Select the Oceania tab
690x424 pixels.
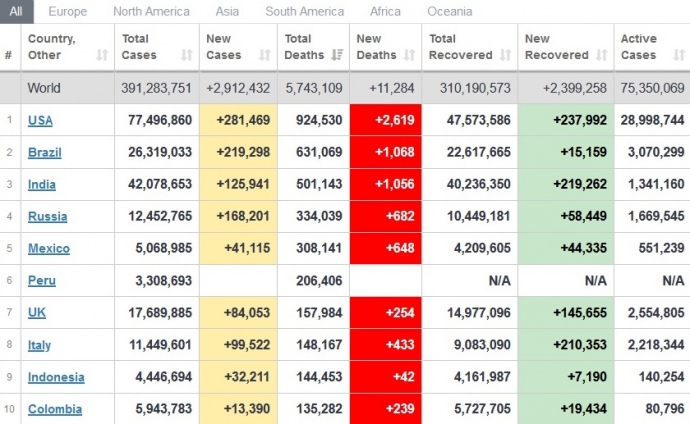click(x=450, y=12)
